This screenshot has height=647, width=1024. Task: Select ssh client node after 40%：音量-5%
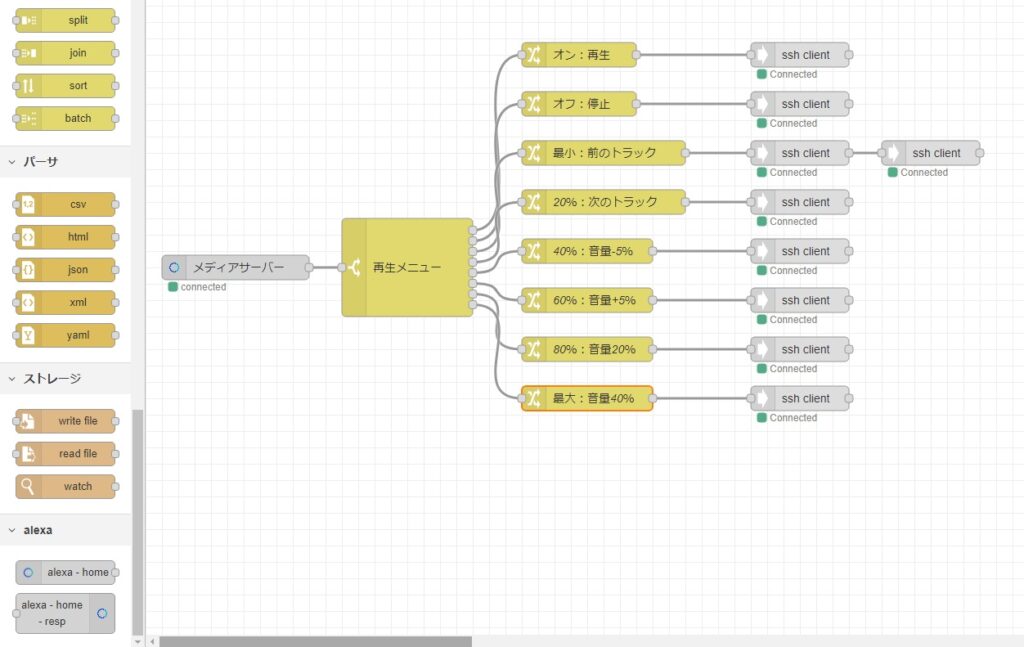[800, 251]
